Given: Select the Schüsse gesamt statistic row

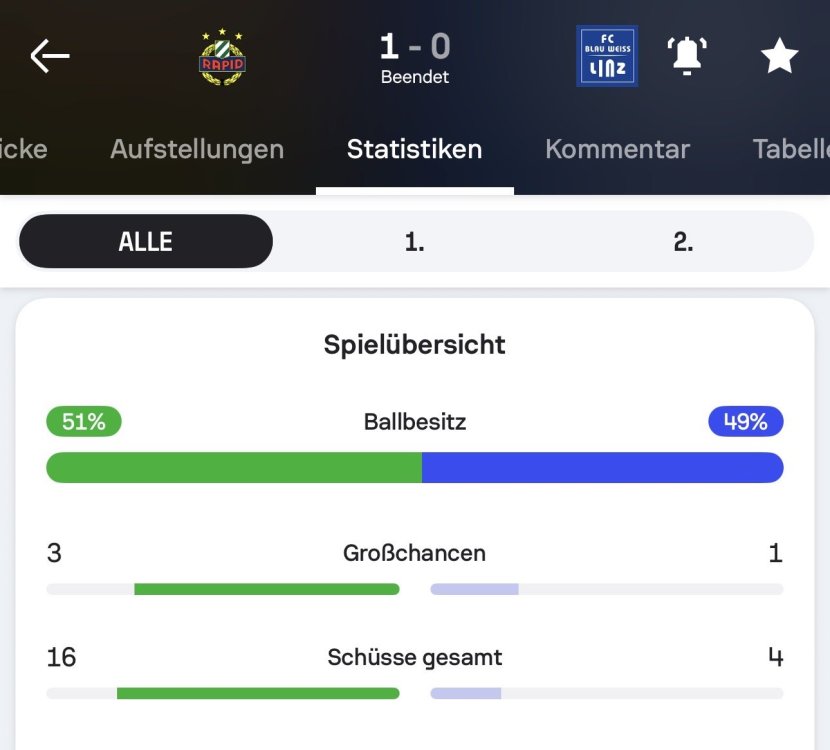Looking at the screenshot, I should pyautogui.click(x=415, y=657).
